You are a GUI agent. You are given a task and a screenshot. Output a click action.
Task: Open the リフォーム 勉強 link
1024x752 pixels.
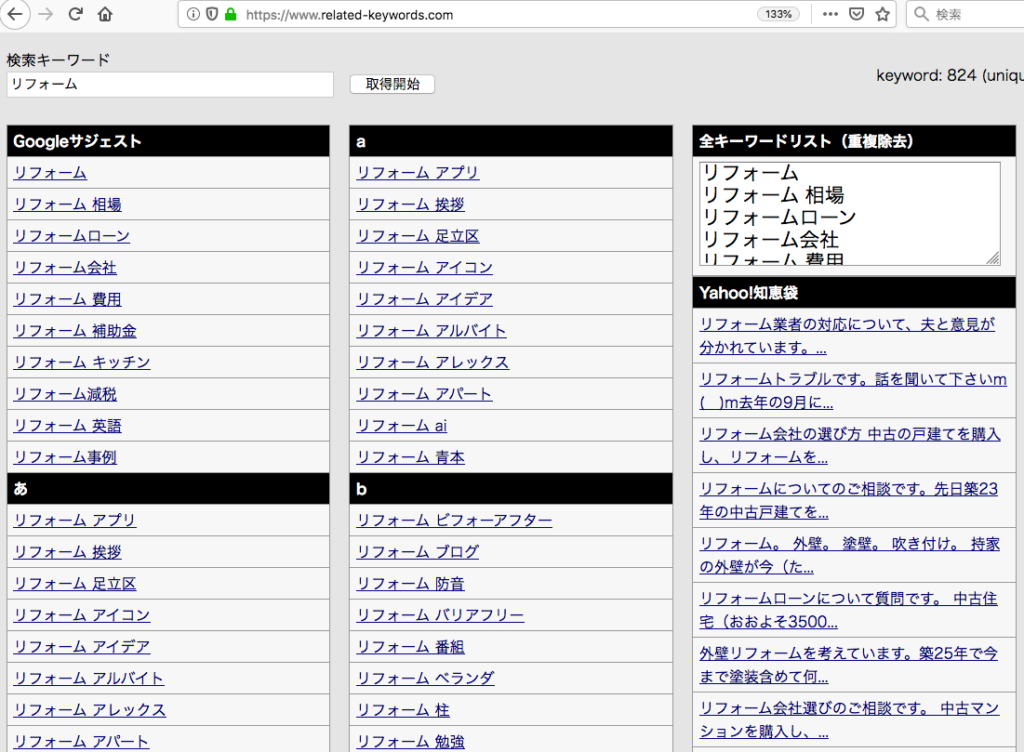[411, 742]
